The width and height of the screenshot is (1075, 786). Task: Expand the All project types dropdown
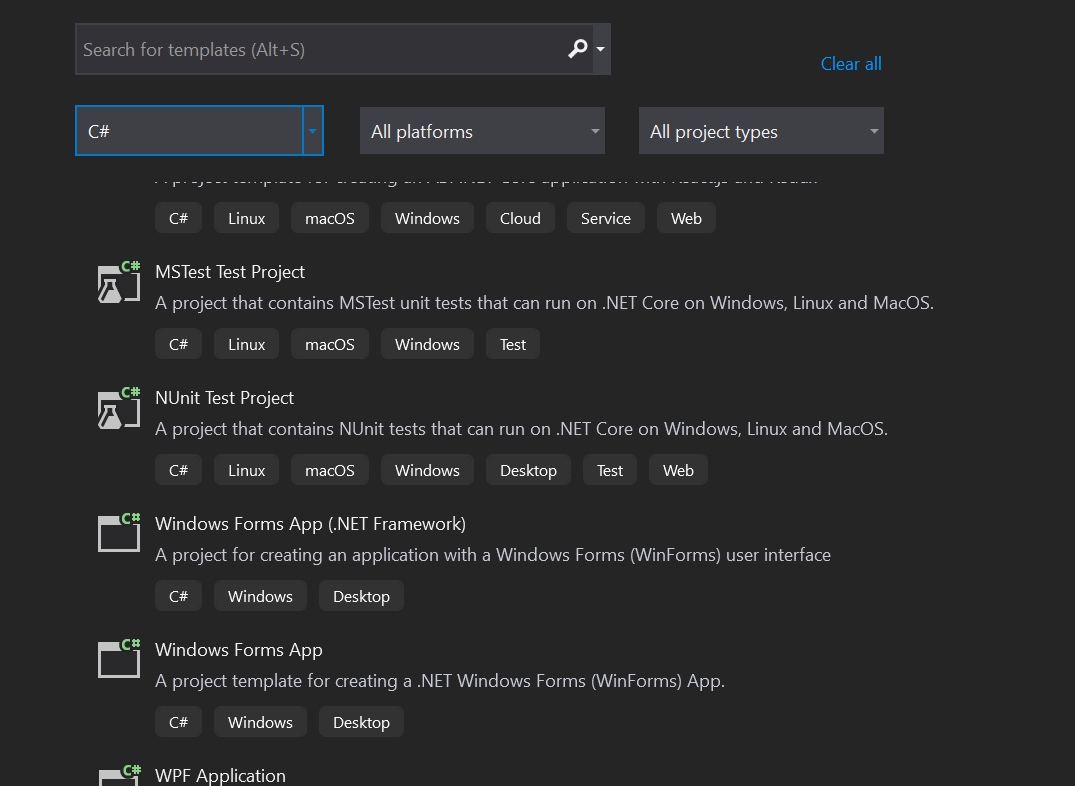pos(761,130)
